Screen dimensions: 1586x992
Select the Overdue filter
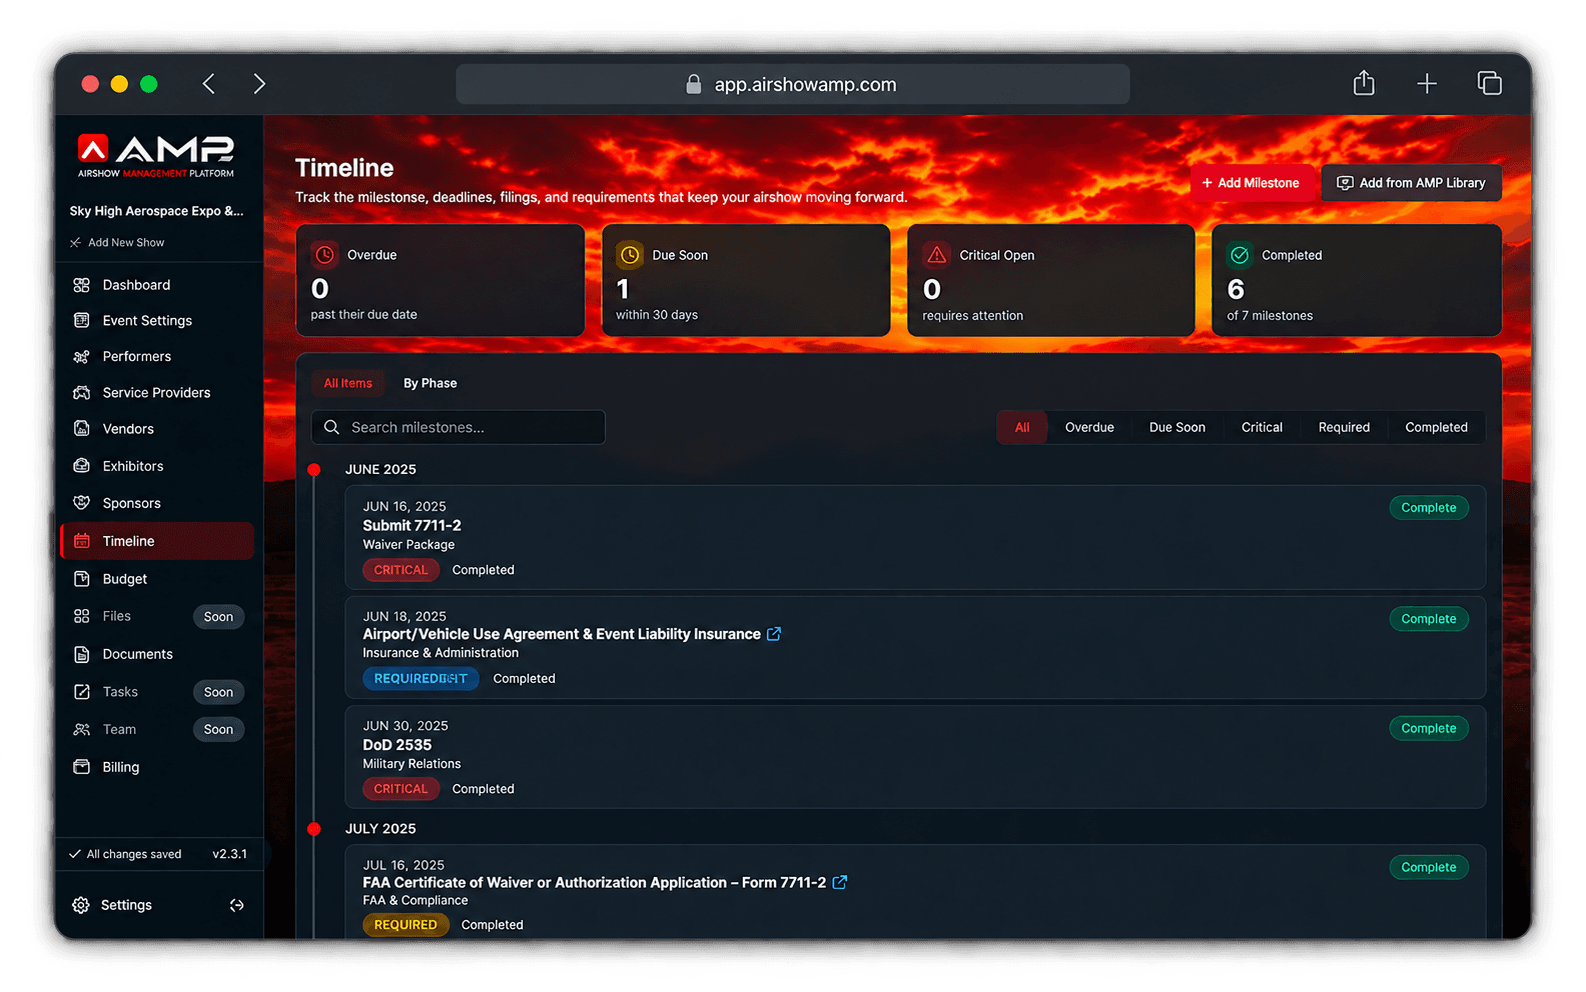click(1089, 427)
